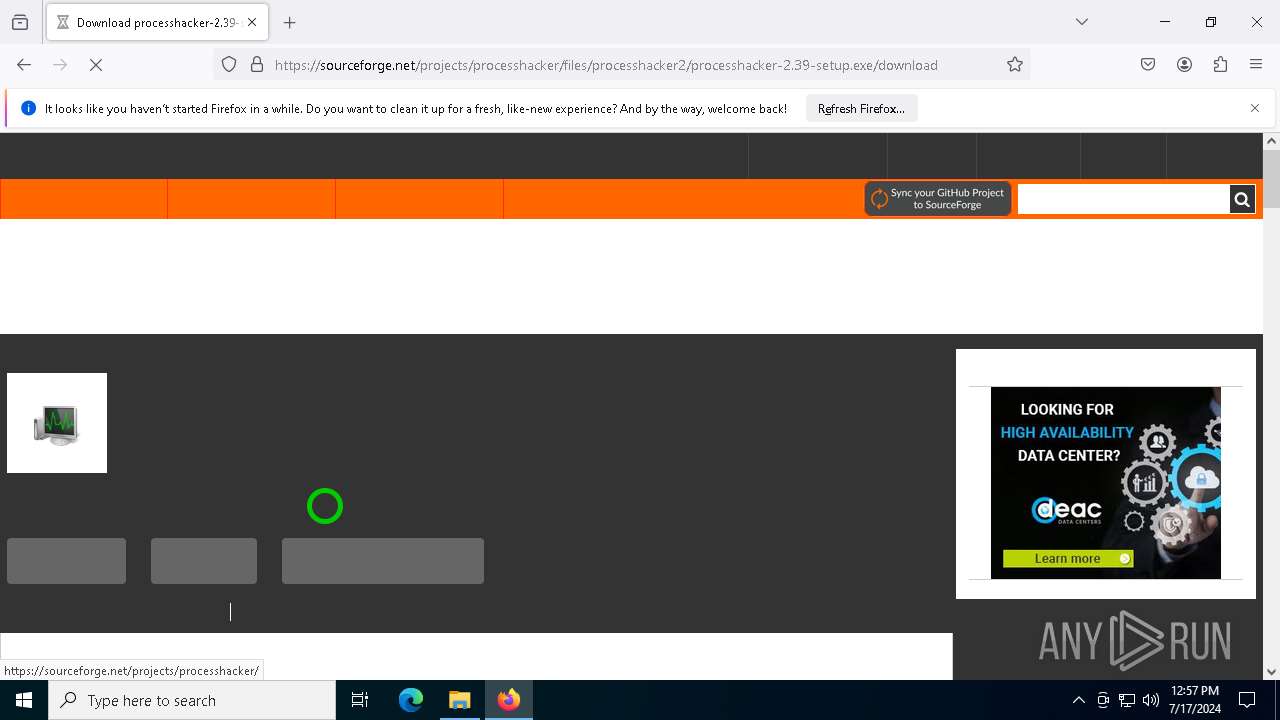The width and height of the screenshot is (1280, 720).
Task: Open the Firefox application menu
Action: point(1256,65)
